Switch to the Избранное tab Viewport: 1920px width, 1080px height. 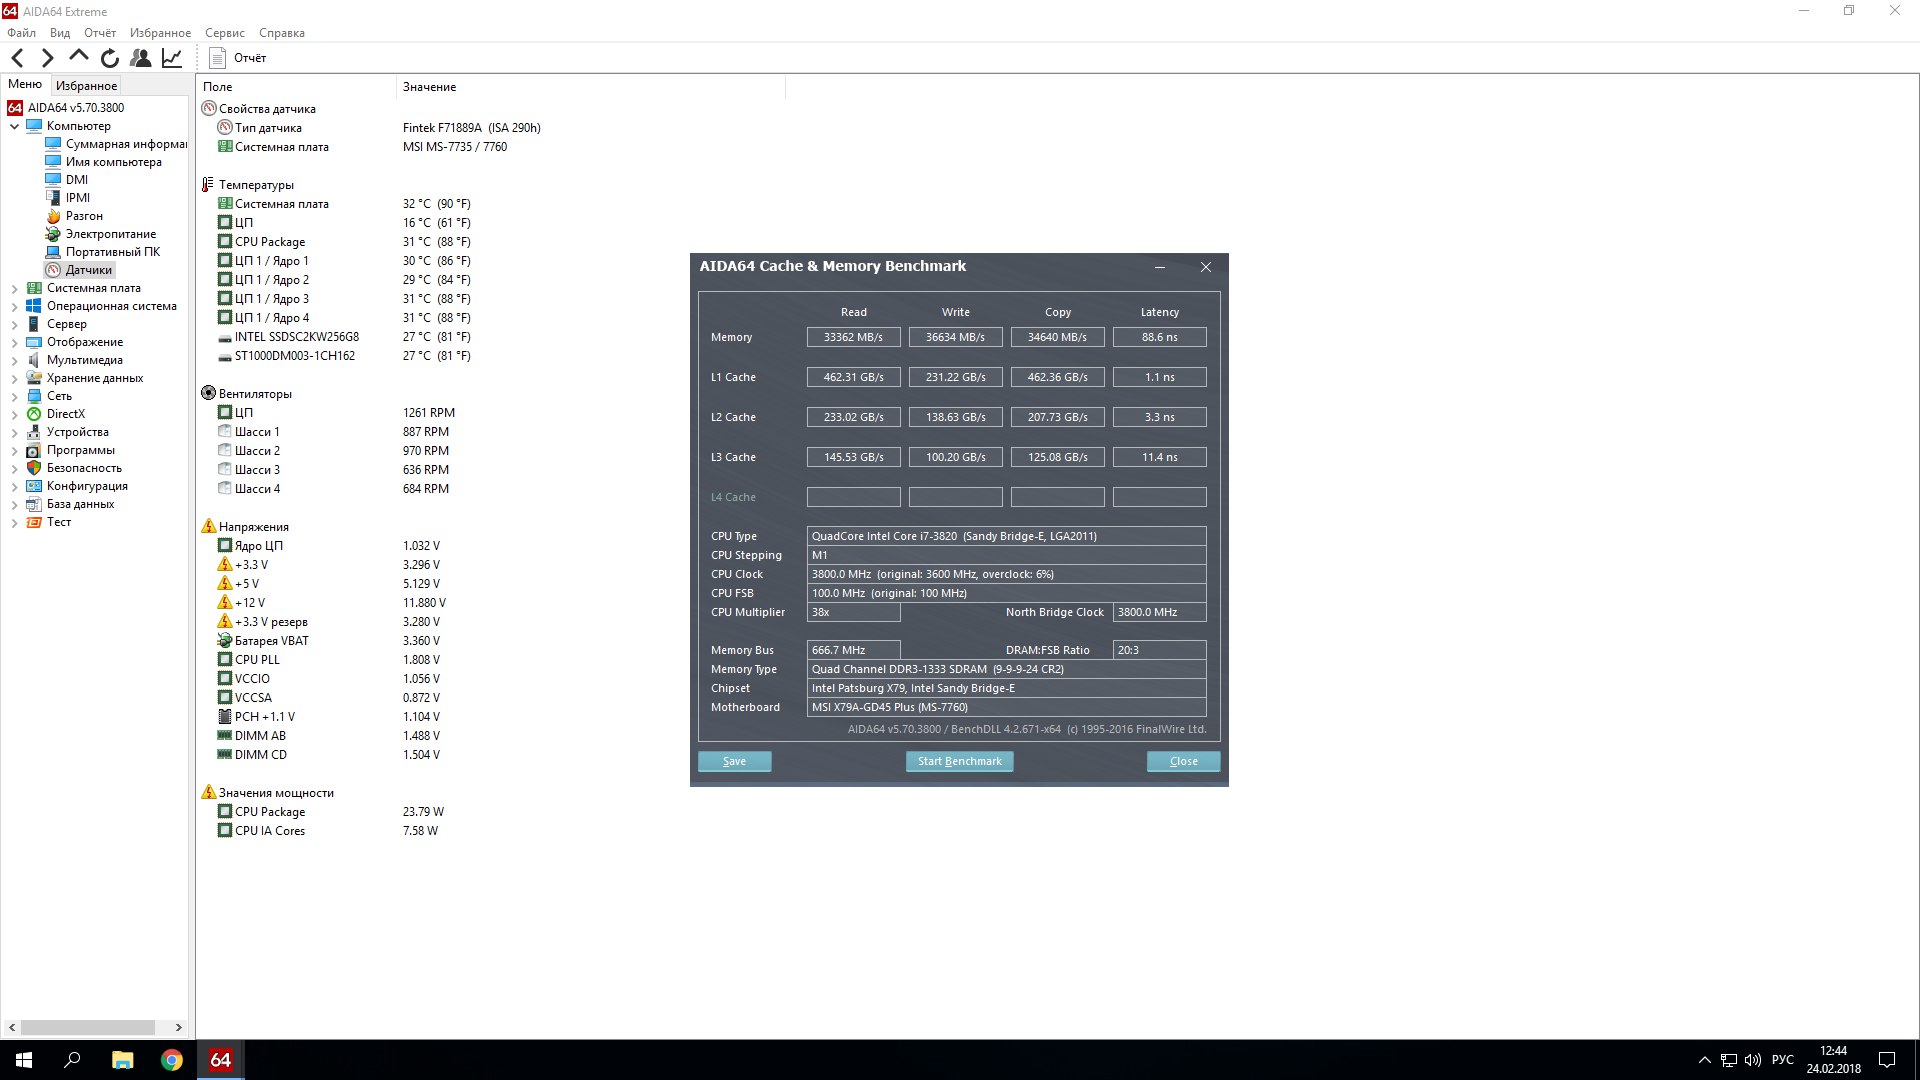(86, 86)
